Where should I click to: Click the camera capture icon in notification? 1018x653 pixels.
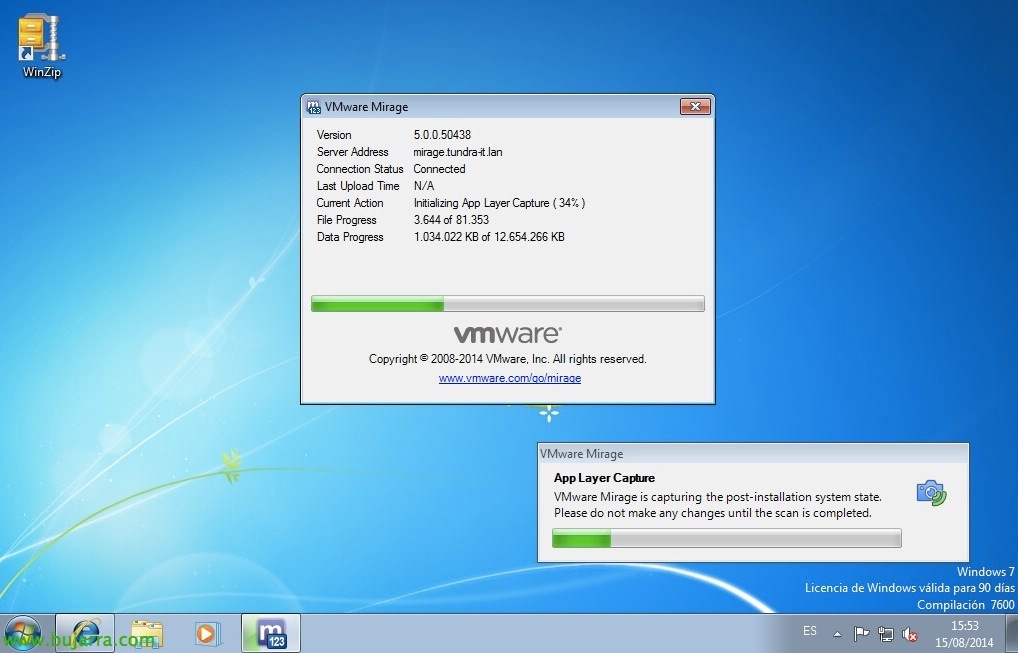931,493
